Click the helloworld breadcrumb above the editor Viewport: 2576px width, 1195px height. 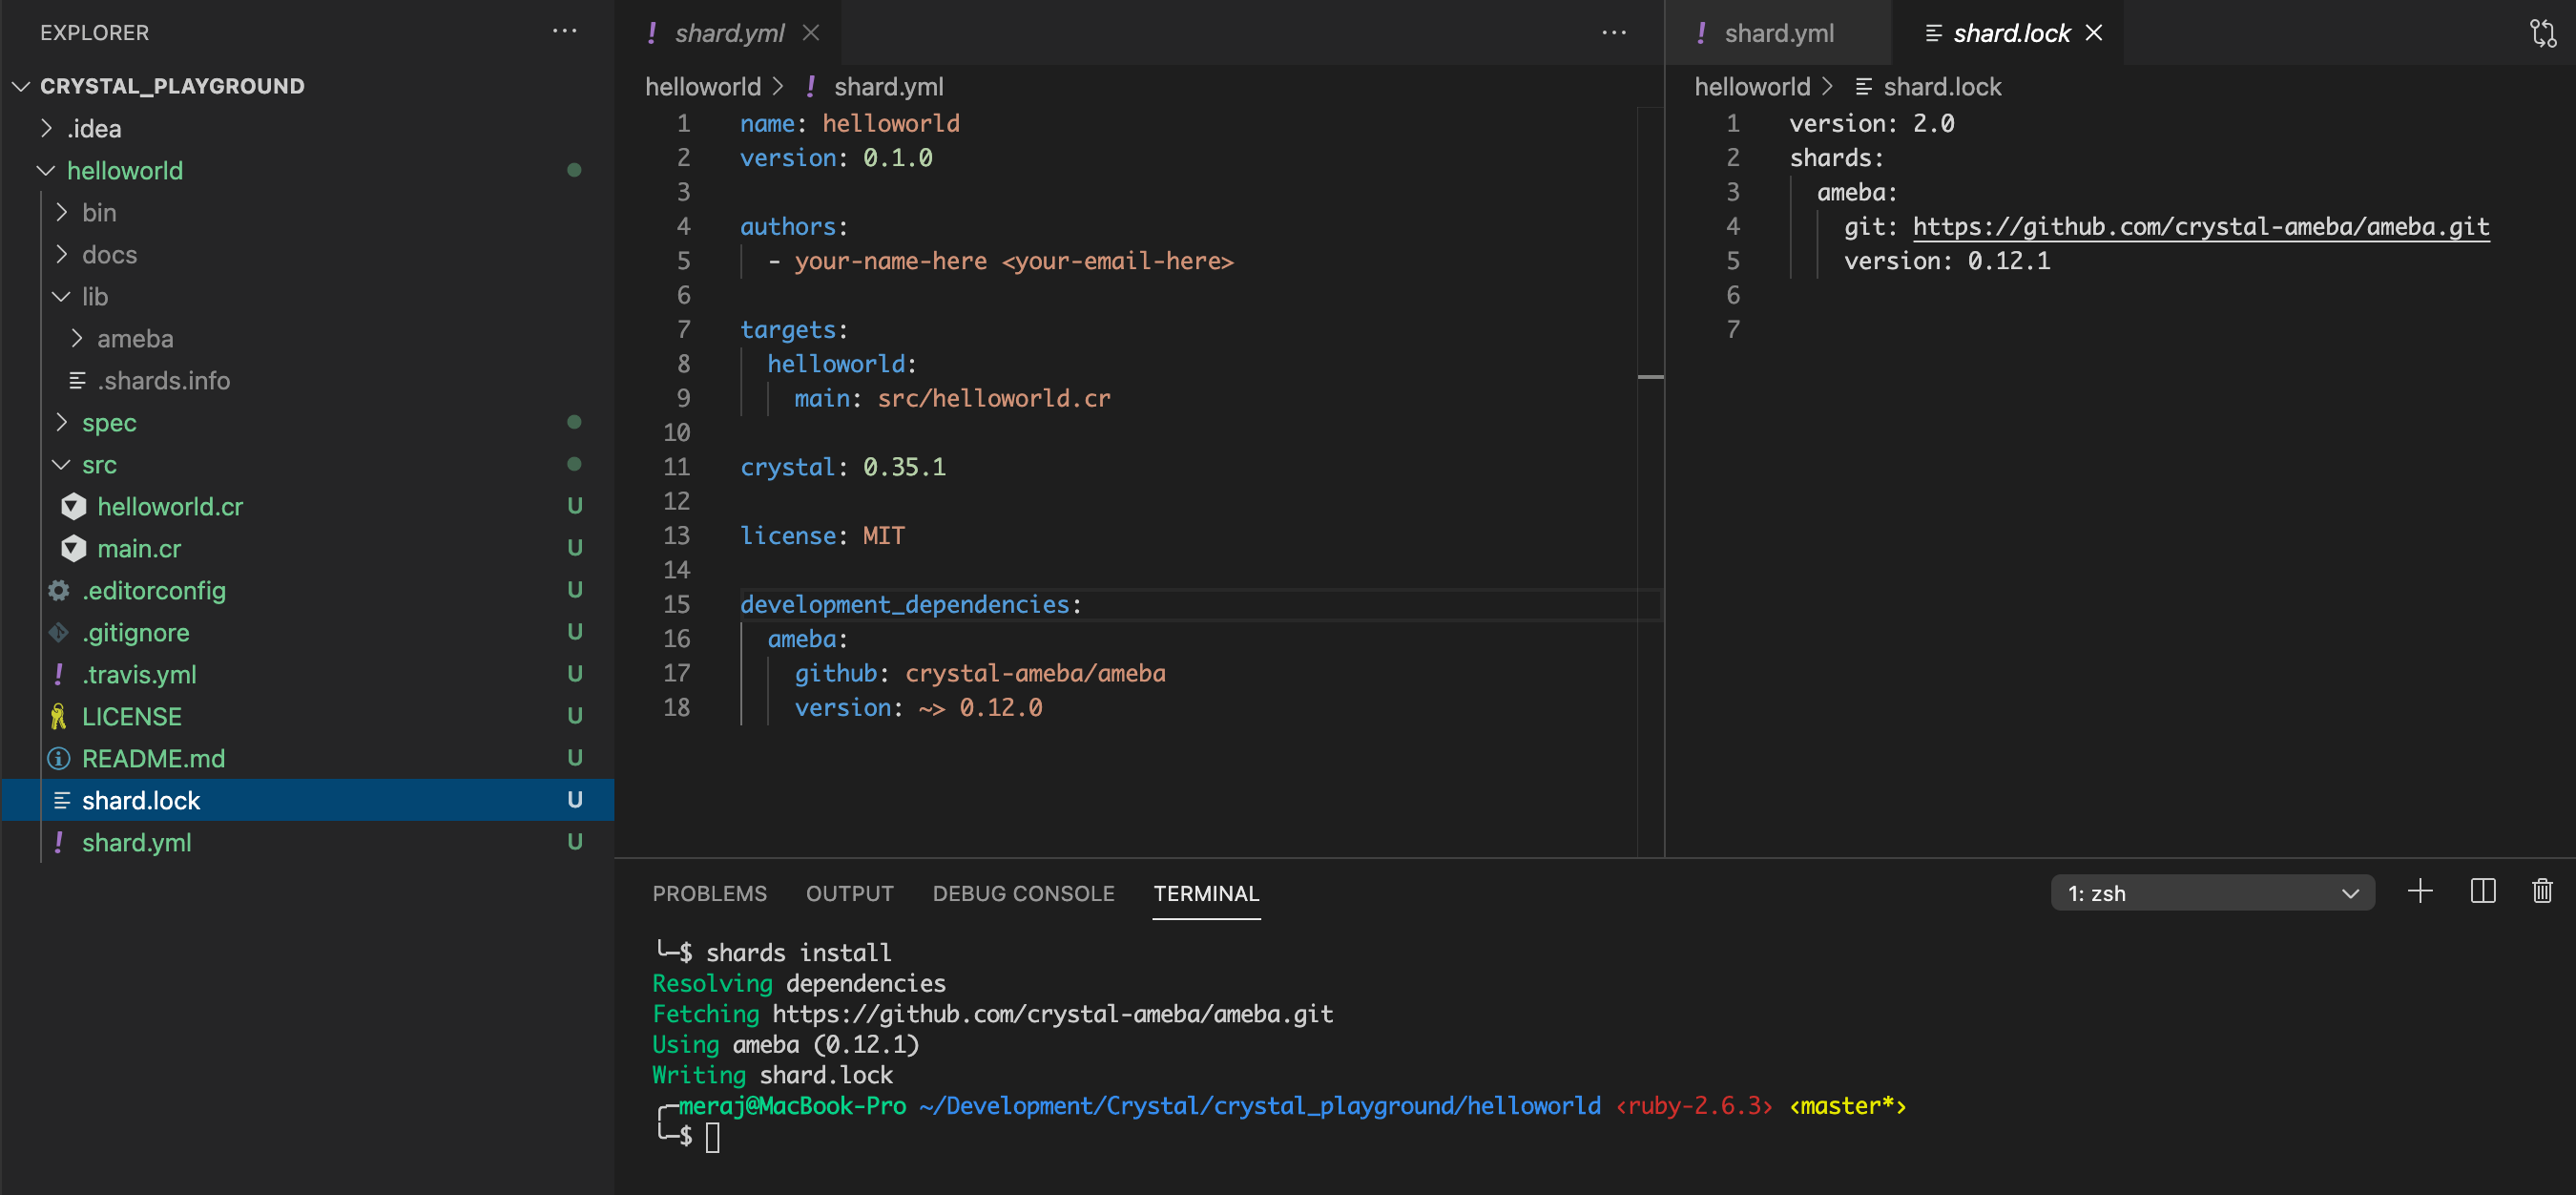pyautogui.click(x=703, y=86)
